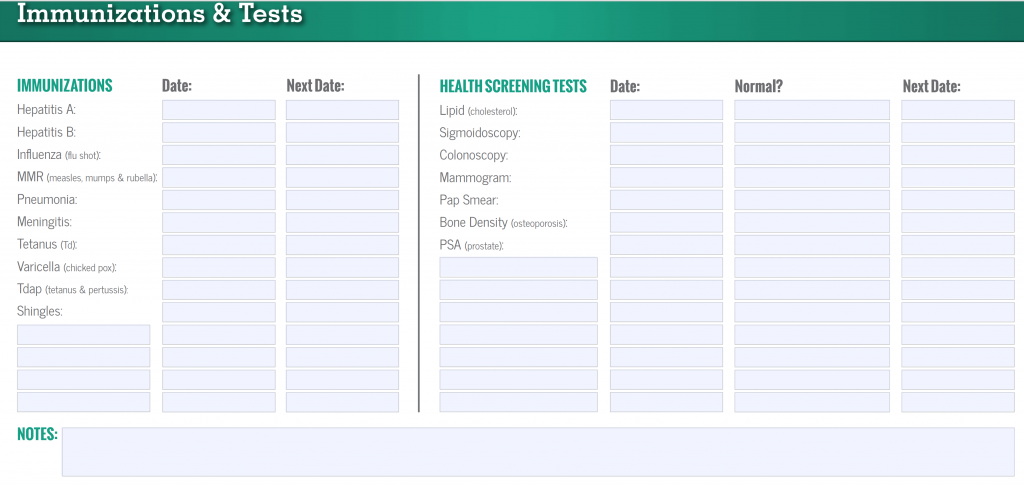Select the Meningitis Next Date field
This screenshot has height=486, width=1024.
point(342,223)
